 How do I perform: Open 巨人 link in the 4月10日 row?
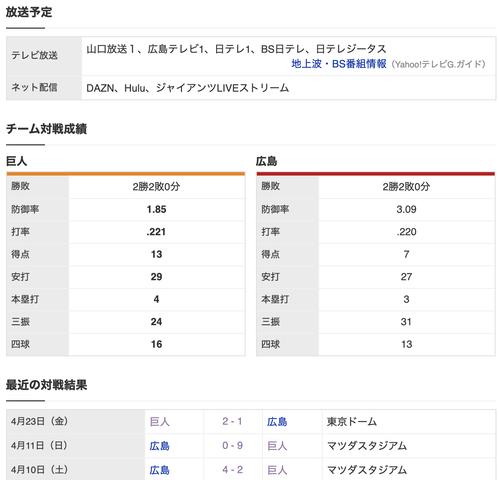(277, 470)
